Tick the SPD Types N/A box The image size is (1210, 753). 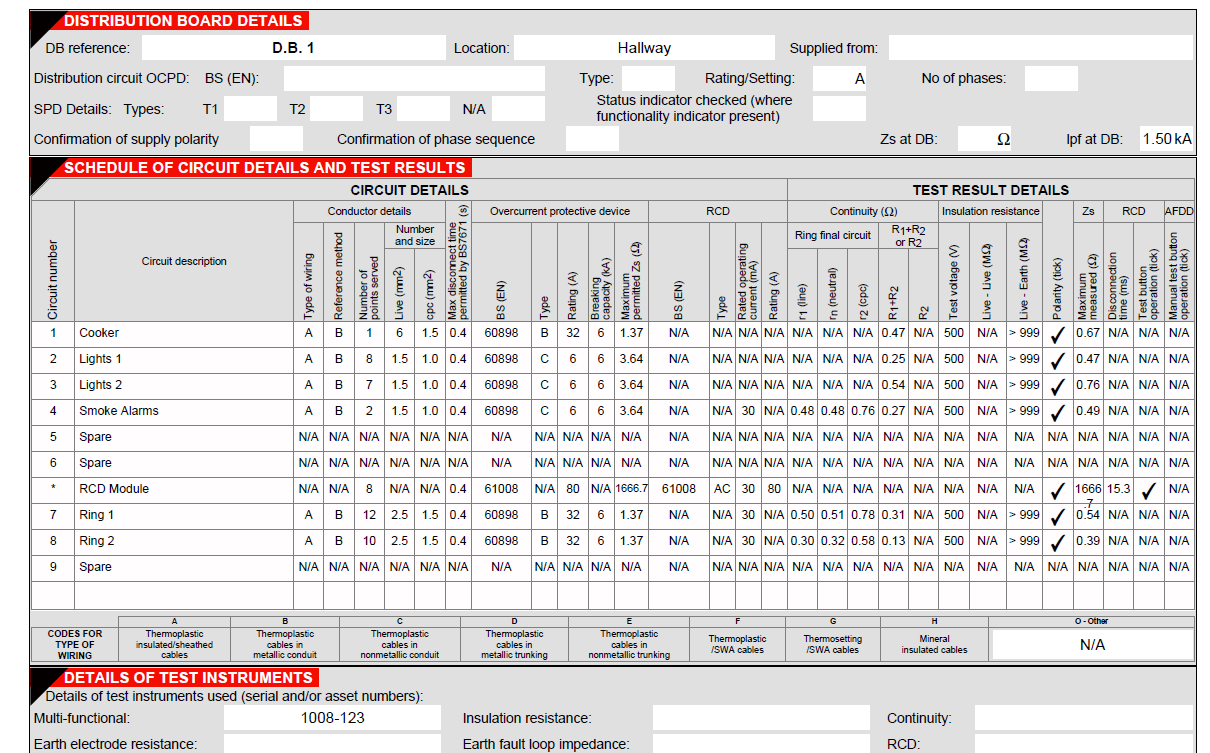pyautogui.click(x=518, y=109)
